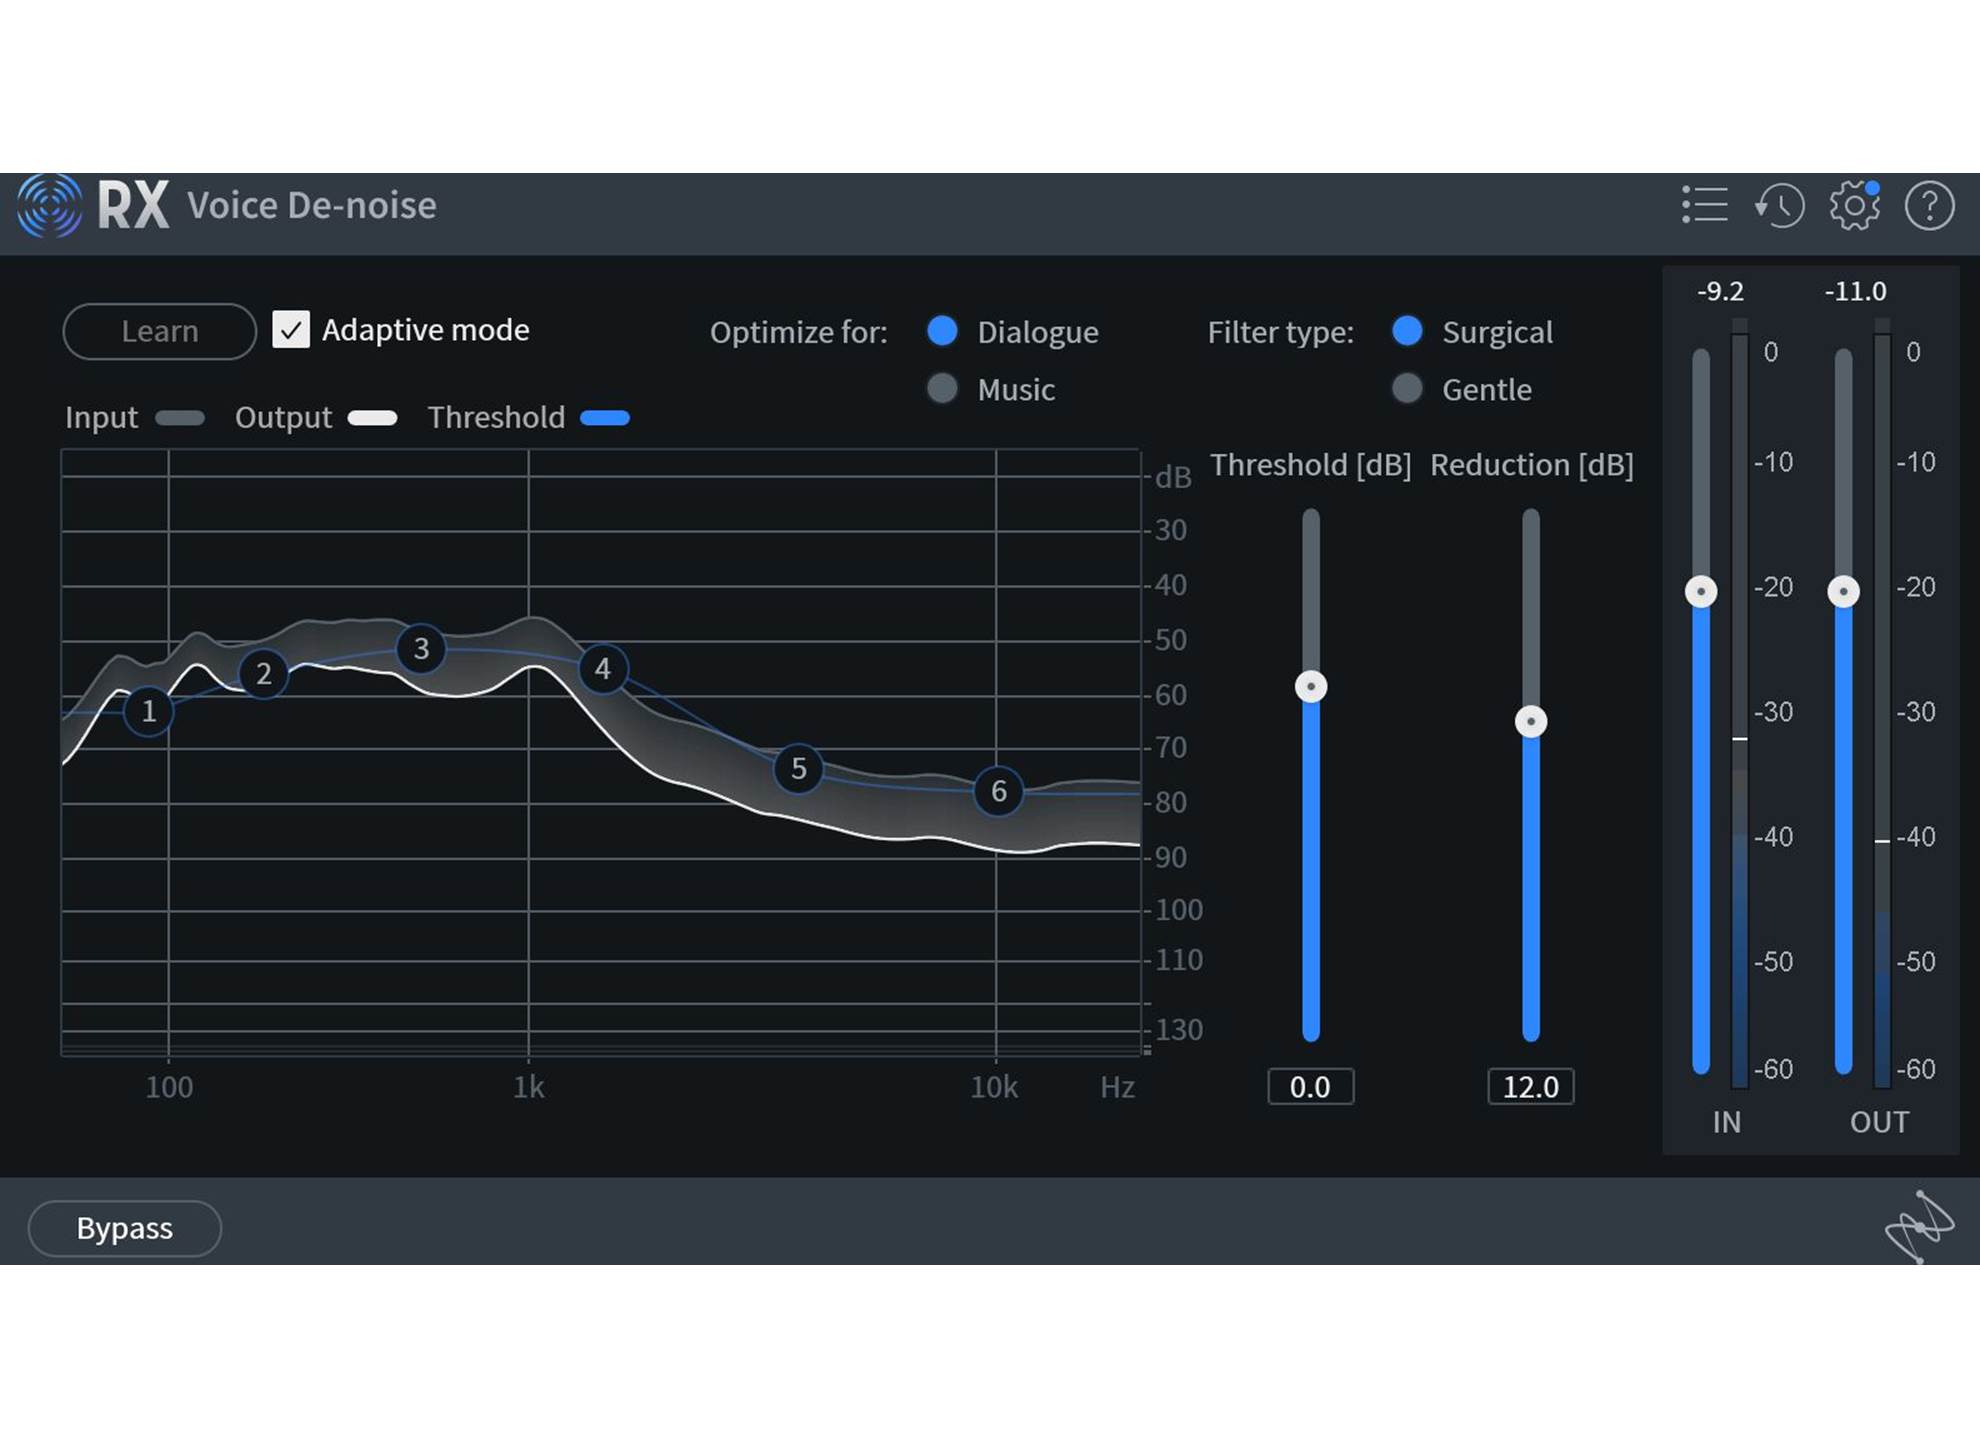The height and width of the screenshot is (1440, 1980).
Task: Click the Optimize for label
Action: [x=799, y=332]
